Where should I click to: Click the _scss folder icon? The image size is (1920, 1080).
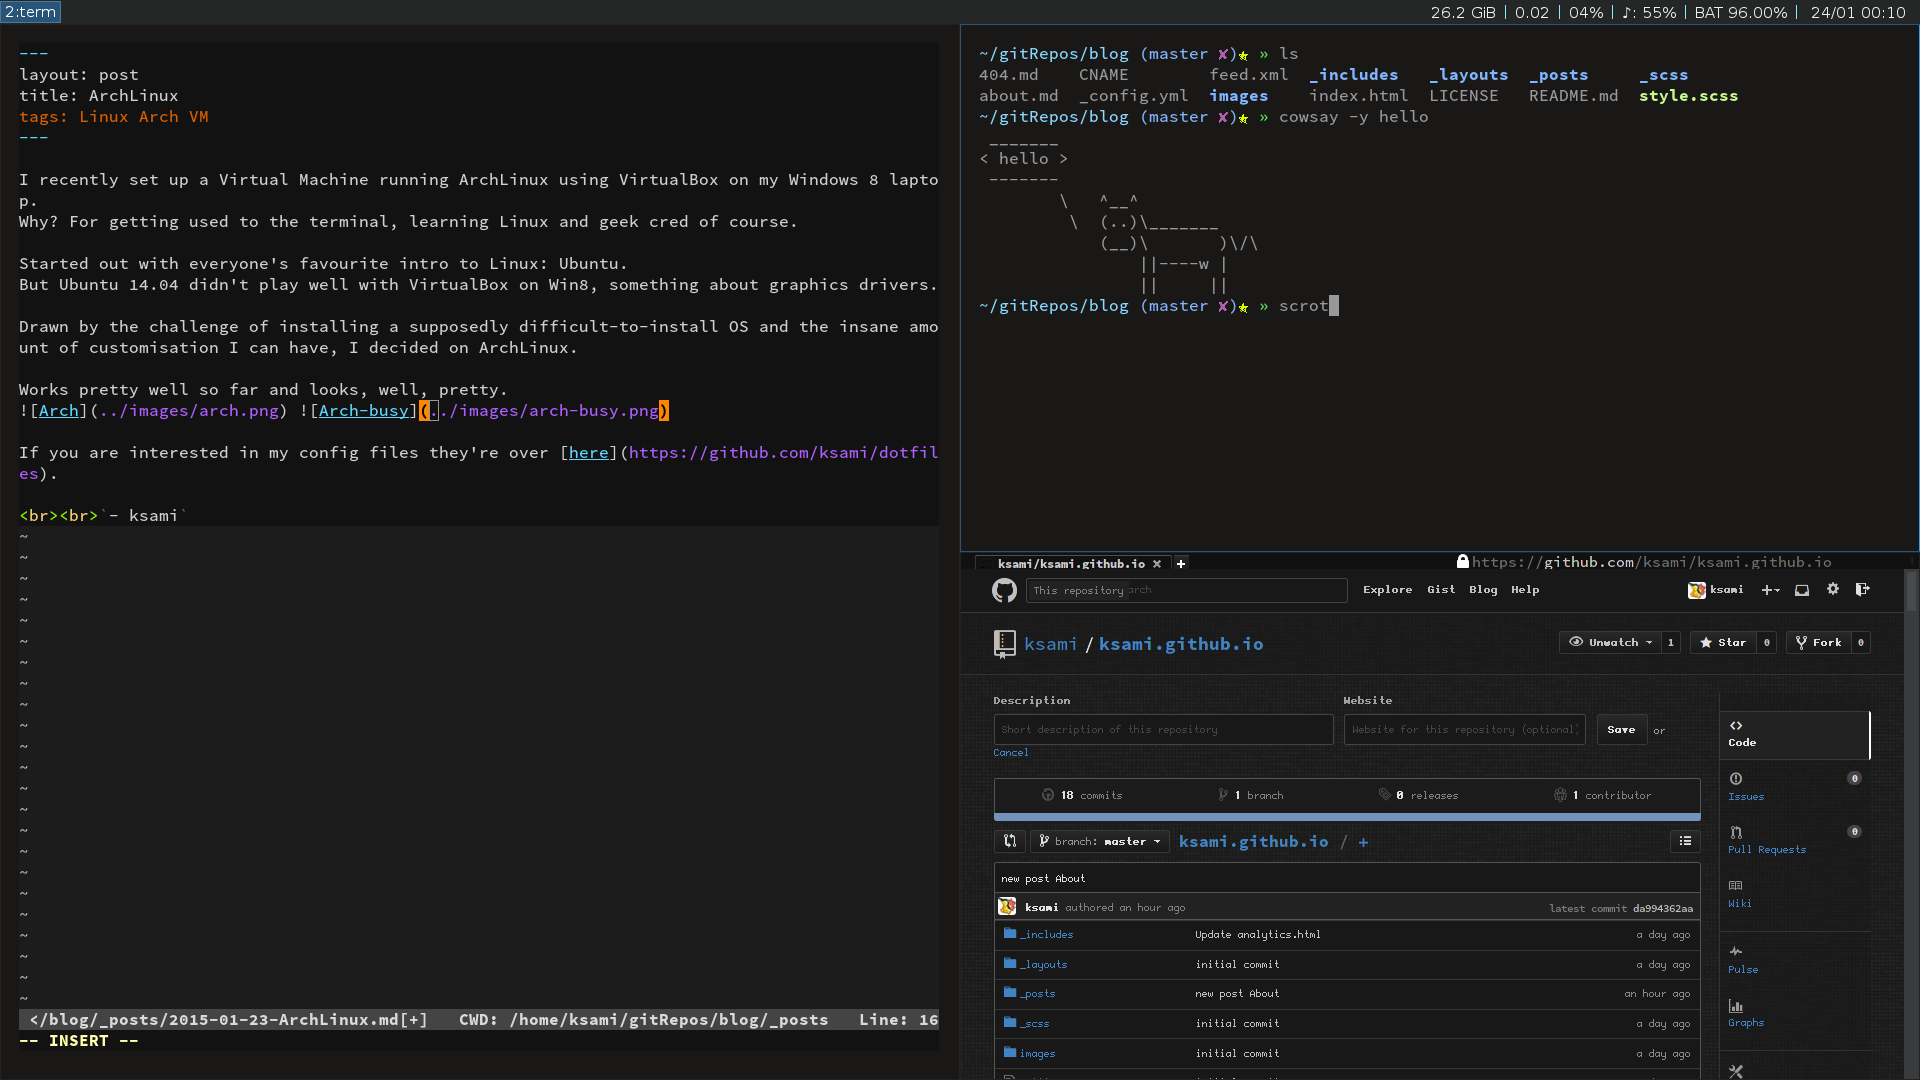1010,1022
